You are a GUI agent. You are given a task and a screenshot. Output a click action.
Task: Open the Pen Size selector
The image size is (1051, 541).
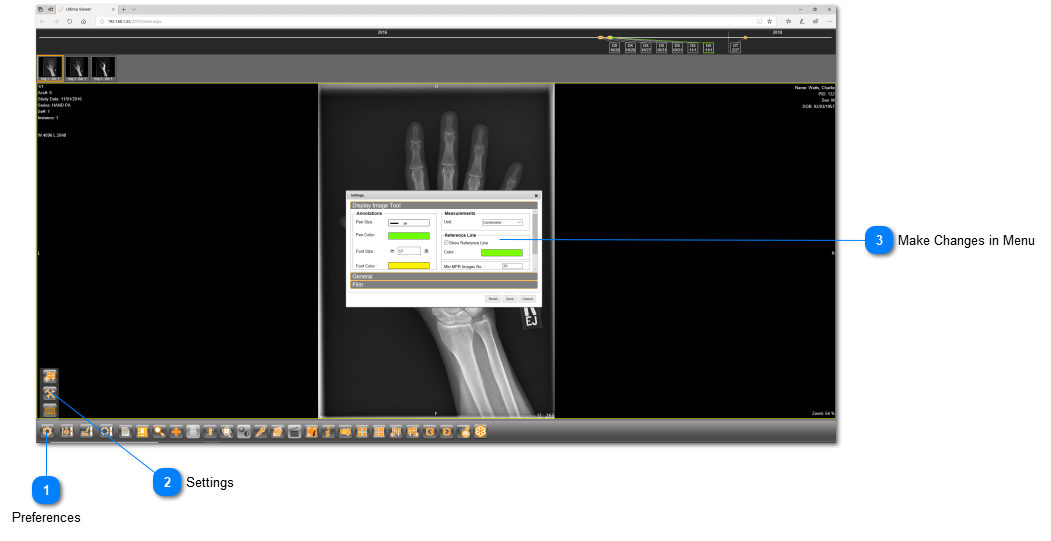(409, 223)
